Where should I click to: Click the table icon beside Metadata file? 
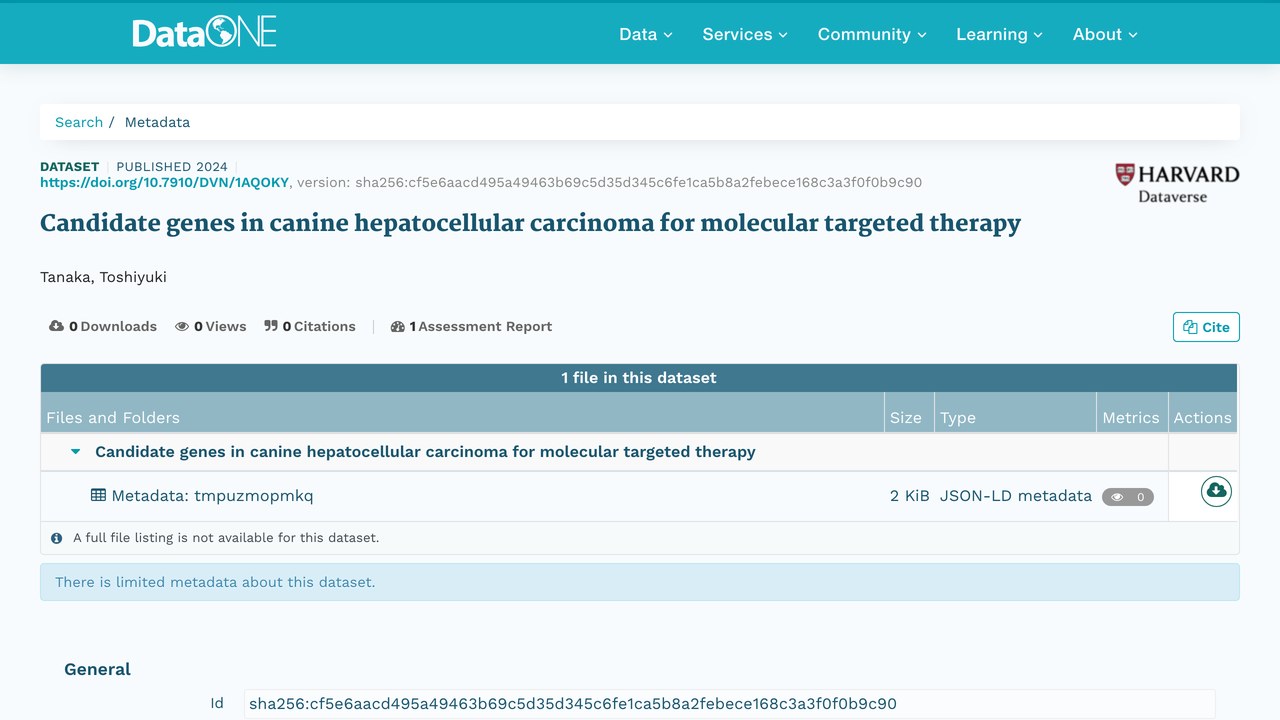coord(98,495)
